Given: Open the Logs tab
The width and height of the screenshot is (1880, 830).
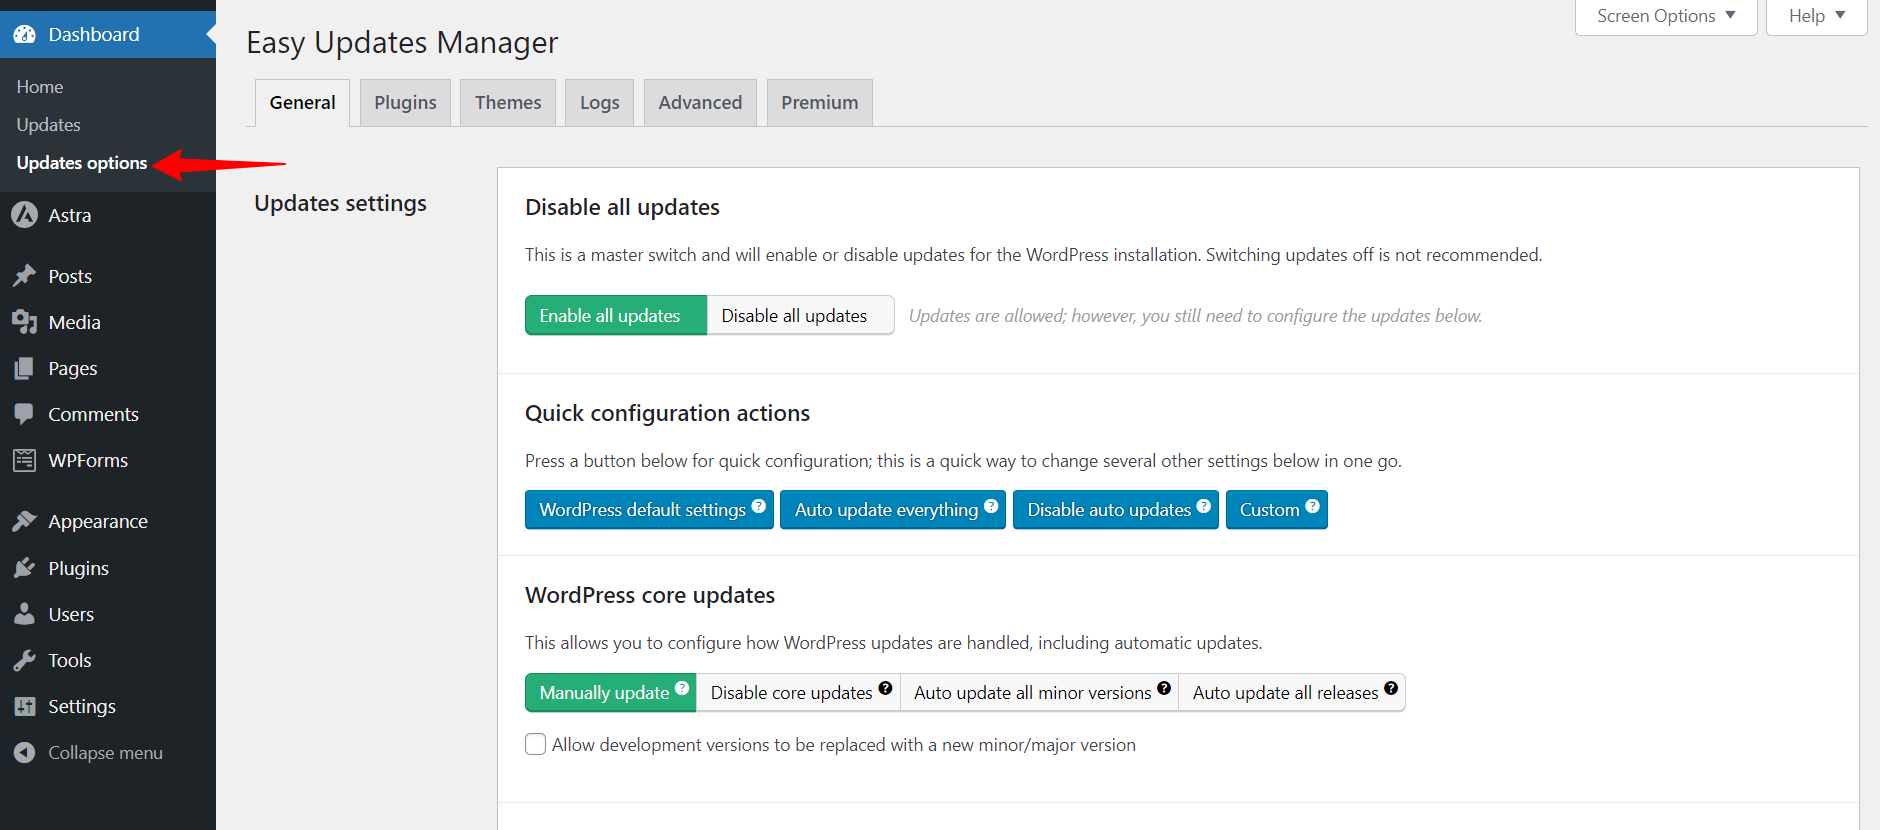Looking at the screenshot, I should (599, 103).
